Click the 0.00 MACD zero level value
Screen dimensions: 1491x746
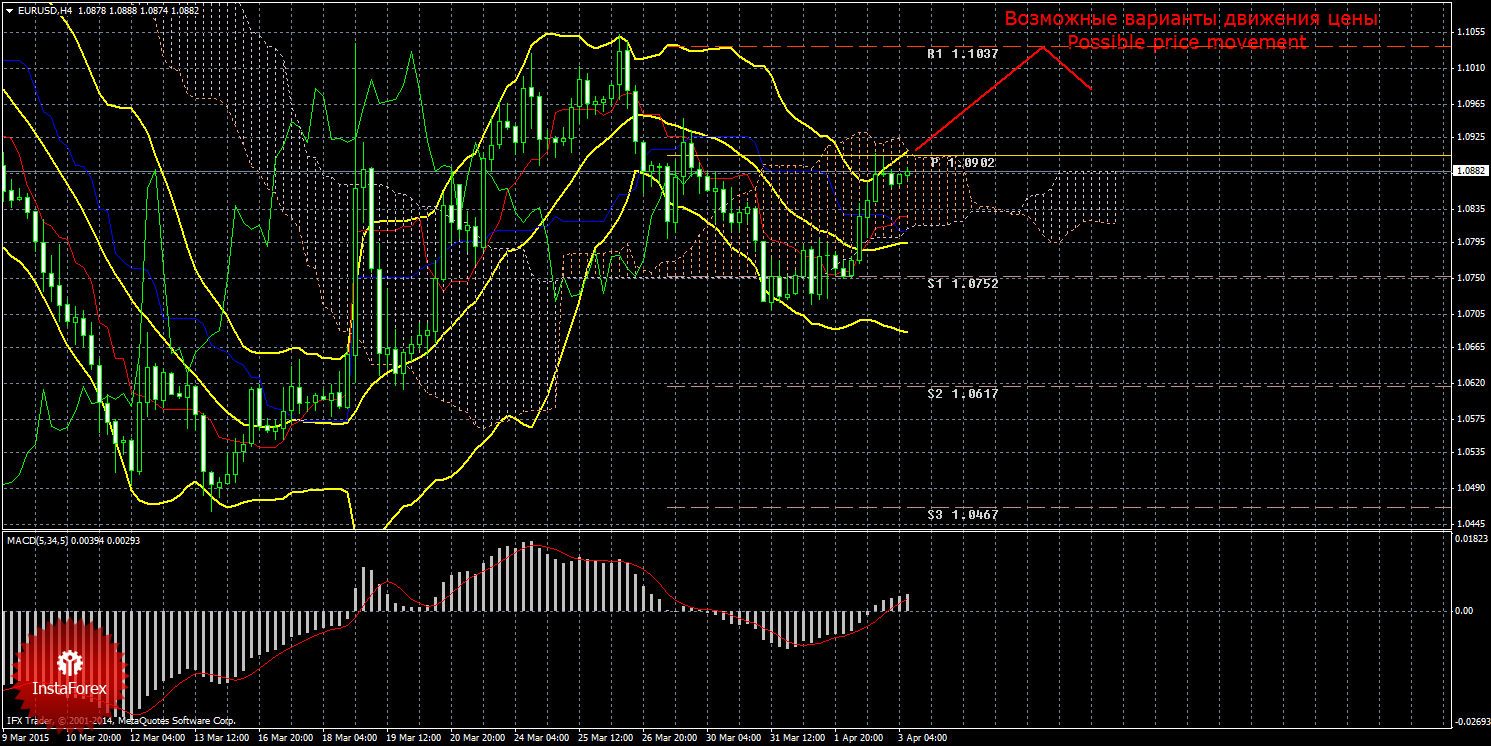(1462, 610)
